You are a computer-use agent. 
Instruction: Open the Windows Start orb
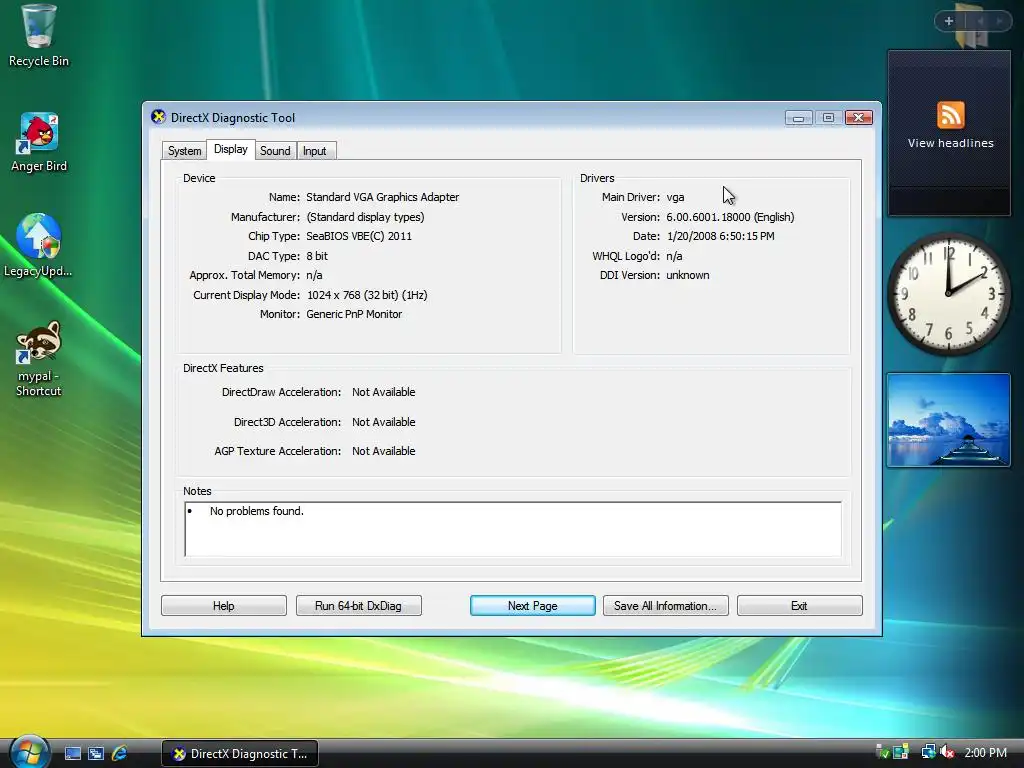(x=29, y=752)
